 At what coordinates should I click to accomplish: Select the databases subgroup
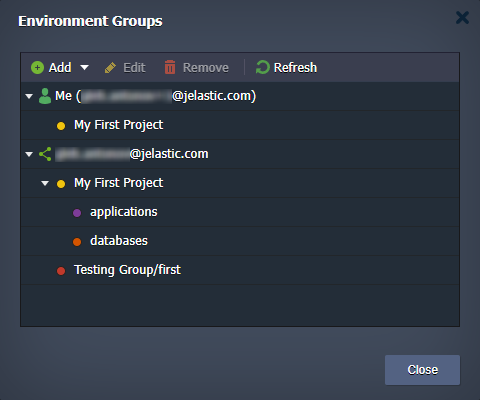pyautogui.click(x=240, y=241)
